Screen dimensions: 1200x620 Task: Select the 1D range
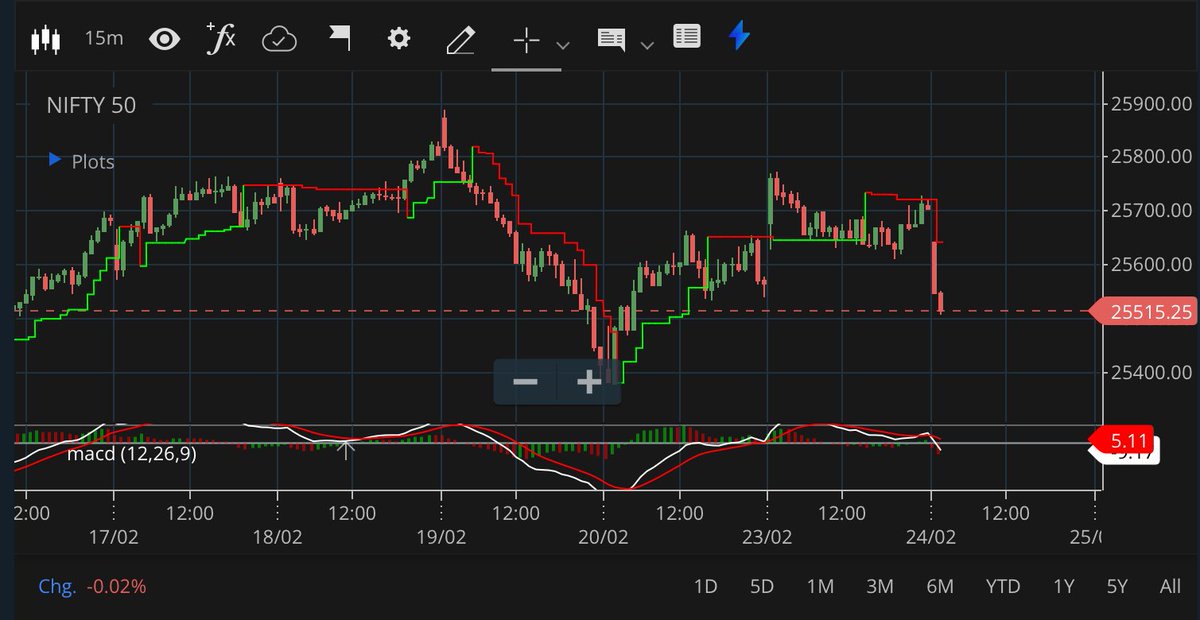(x=706, y=587)
